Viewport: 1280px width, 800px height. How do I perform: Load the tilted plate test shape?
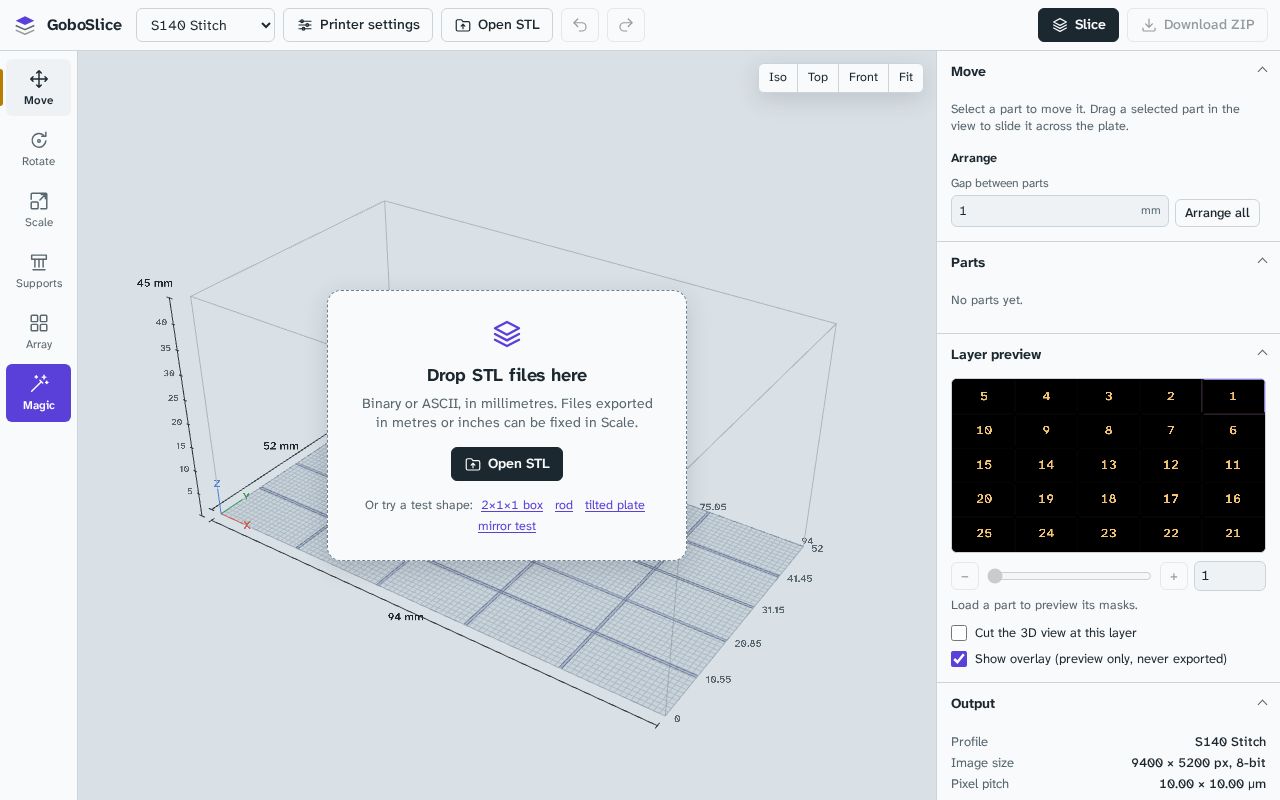[x=615, y=505]
